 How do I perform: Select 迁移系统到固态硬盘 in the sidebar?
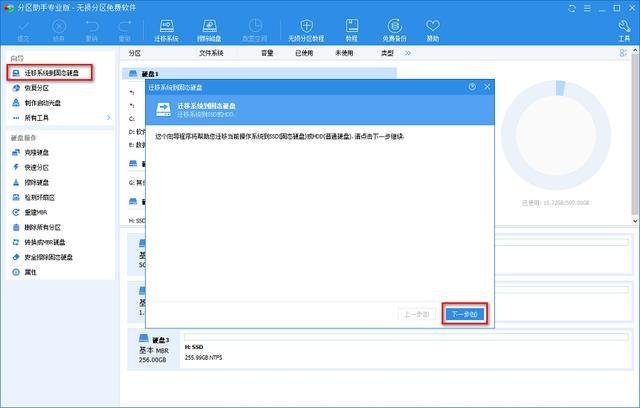(x=50, y=73)
